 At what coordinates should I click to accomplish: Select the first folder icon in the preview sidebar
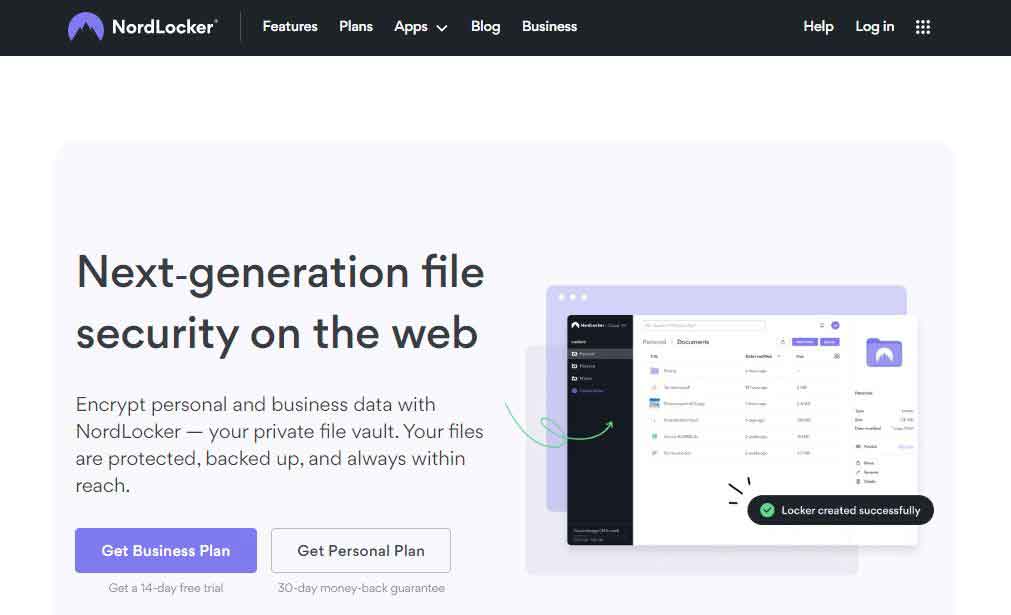574,354
